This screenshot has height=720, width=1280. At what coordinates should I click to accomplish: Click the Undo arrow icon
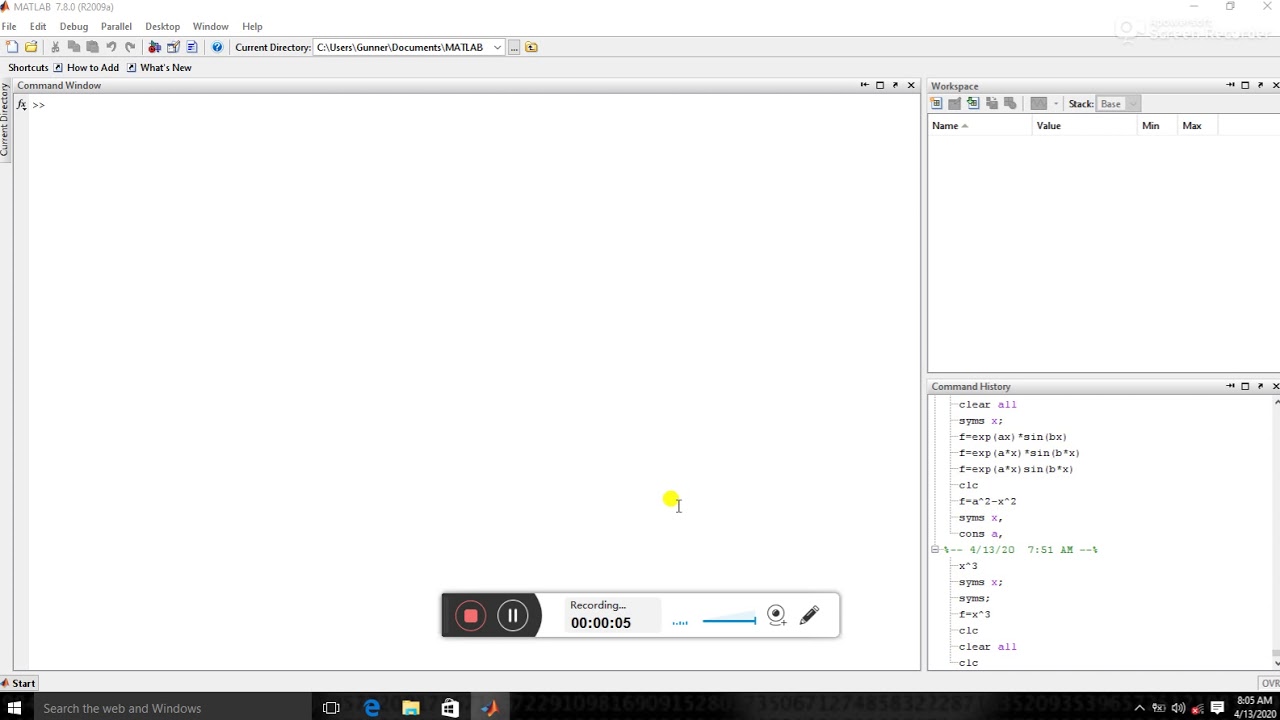click(x=111, y=47)
